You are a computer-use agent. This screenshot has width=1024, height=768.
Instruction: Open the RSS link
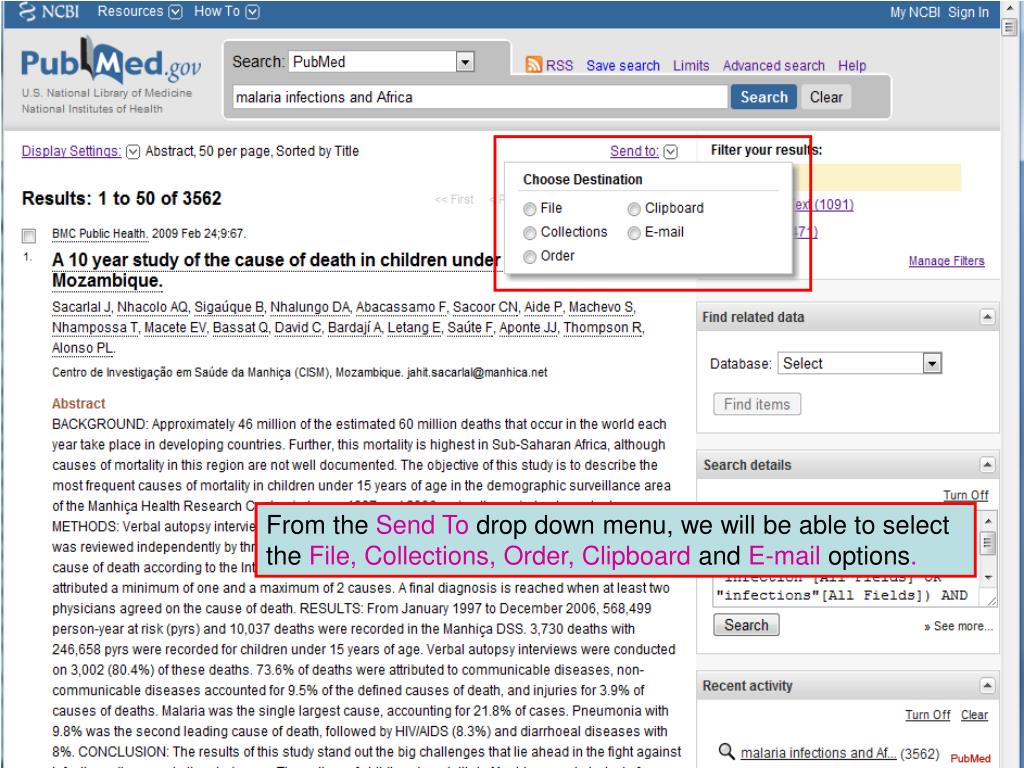(559, 65)
